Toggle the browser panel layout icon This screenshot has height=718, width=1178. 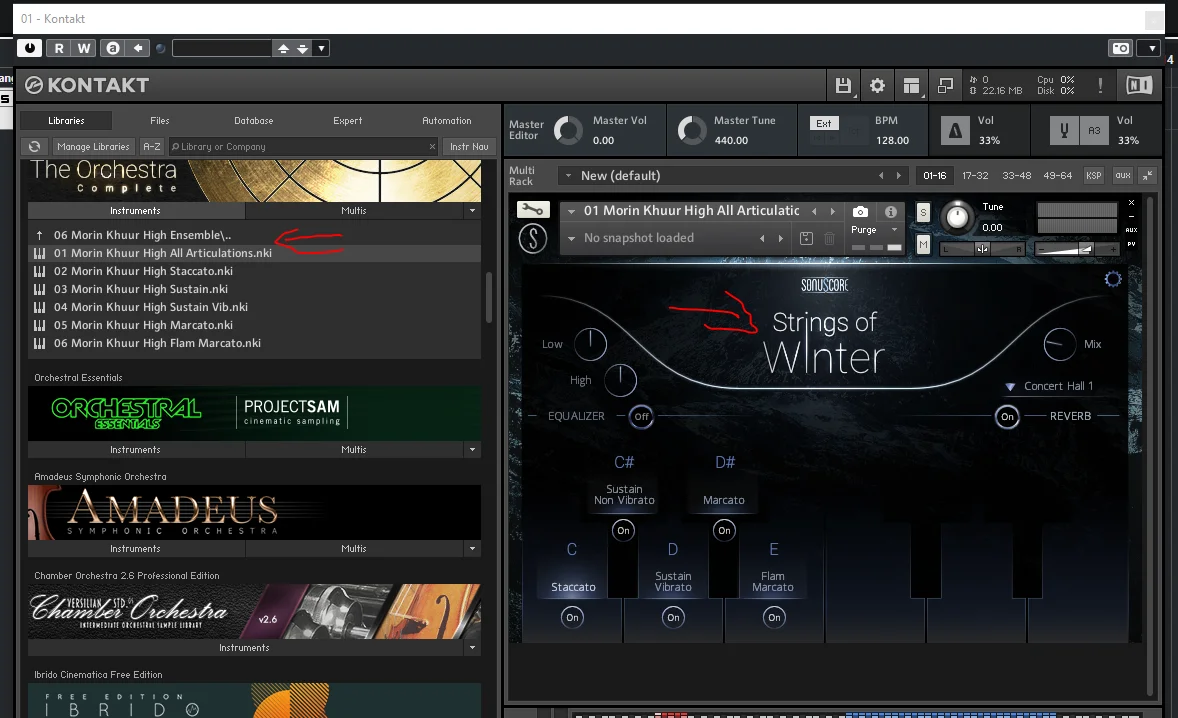[911, 86]
